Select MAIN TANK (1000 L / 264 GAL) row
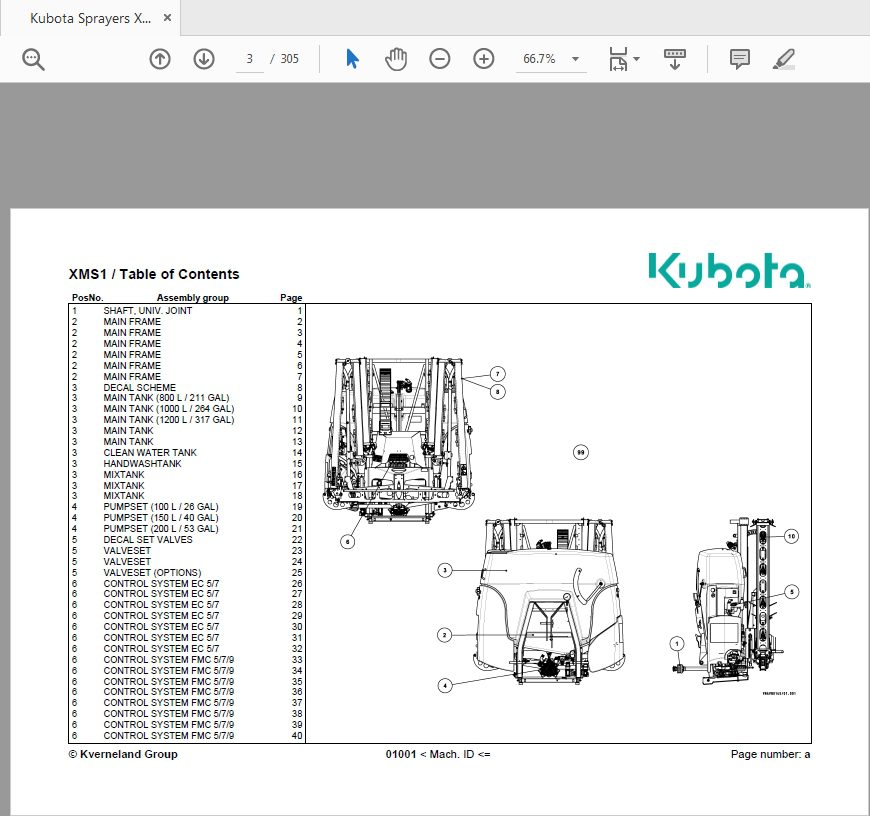Viewport: 870px width, 816px height. pos(187,409)
